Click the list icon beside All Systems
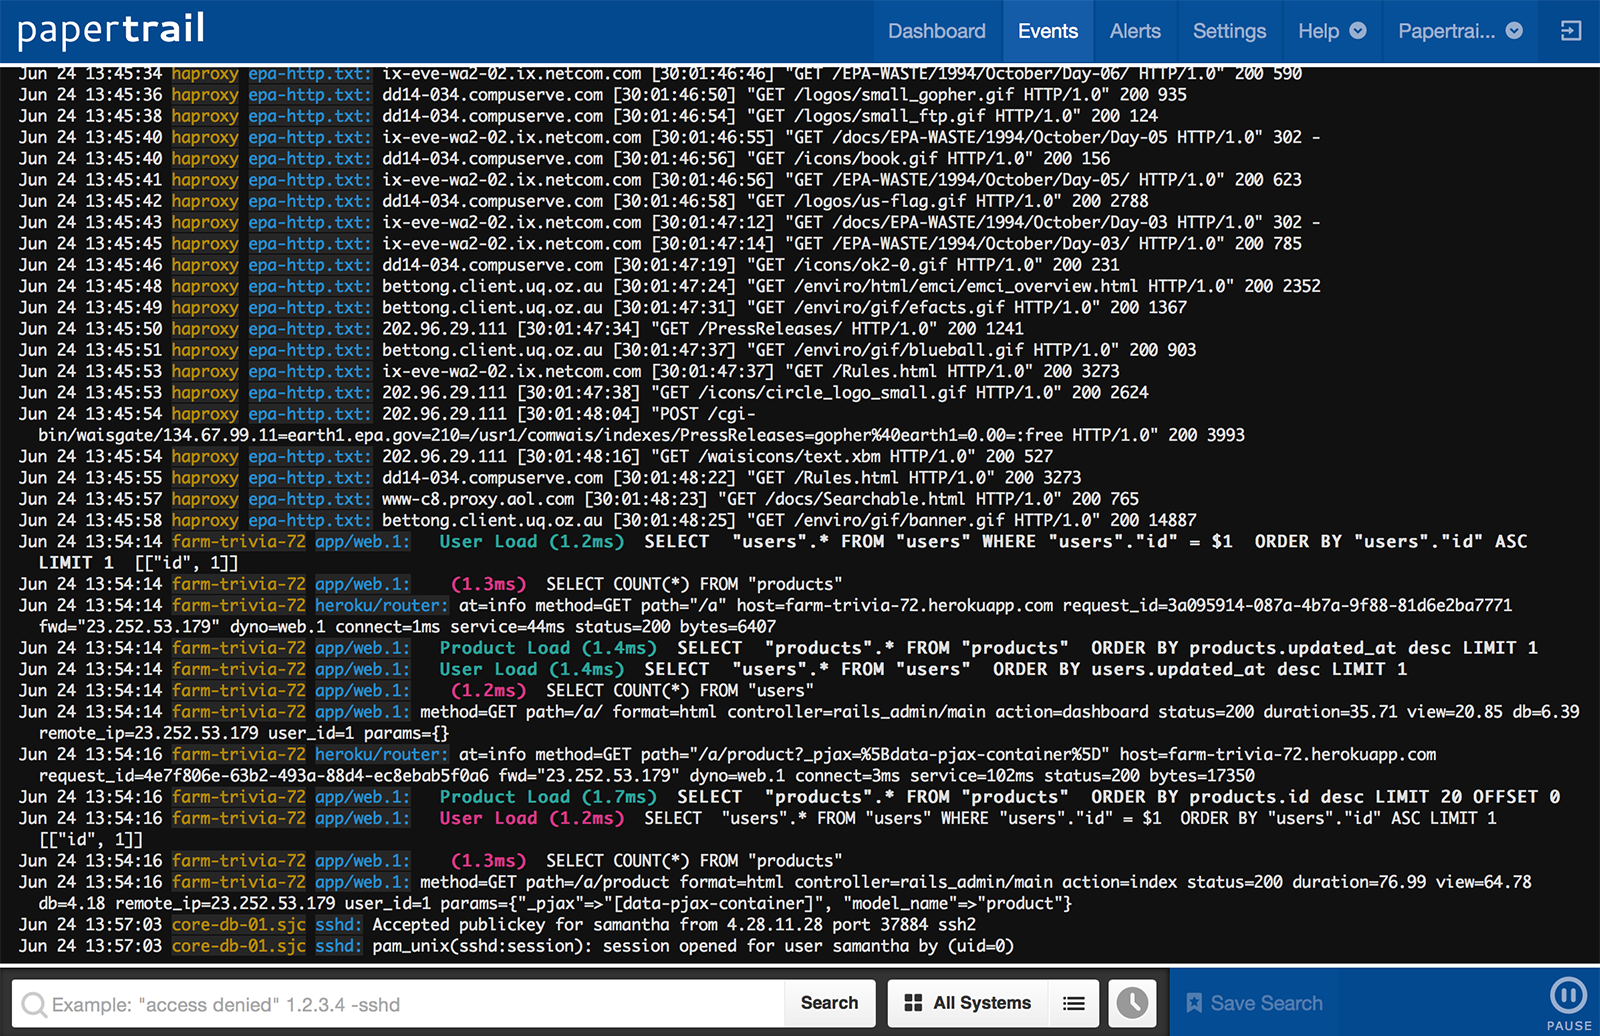1600x1036 pixels. point(1074,1003)
